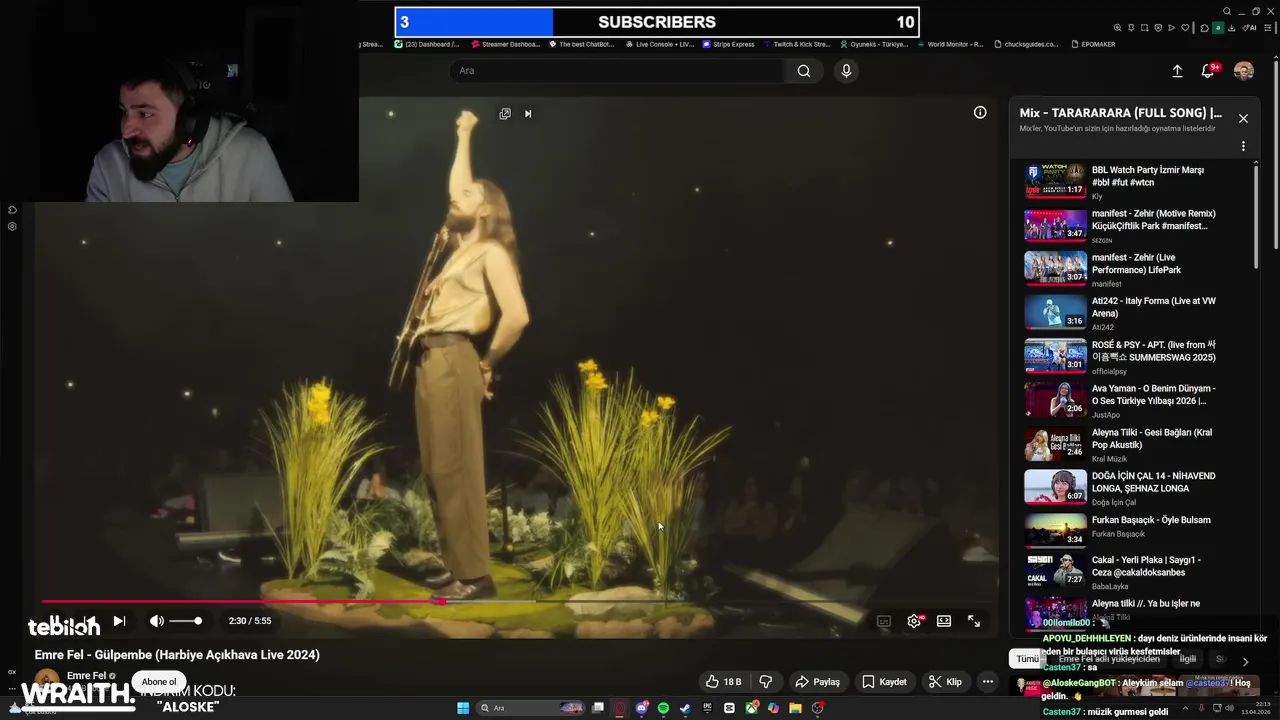1280x720 pixels.
Task: Activate voice search microphone icon
Action: click(846, 71)
